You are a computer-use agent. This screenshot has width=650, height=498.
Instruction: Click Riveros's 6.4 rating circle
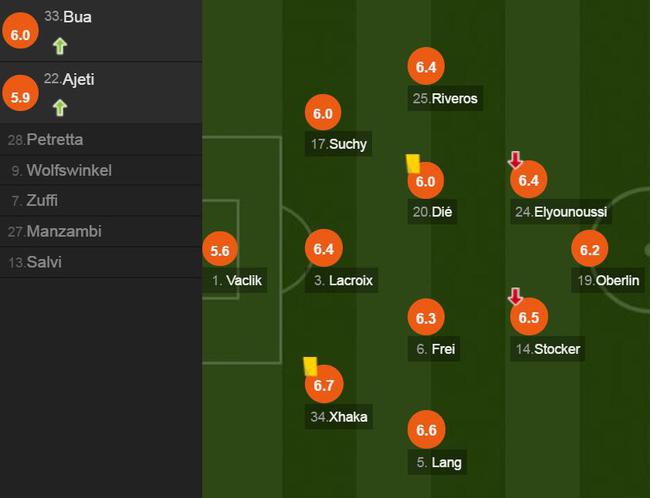click(x=426, y=66)
